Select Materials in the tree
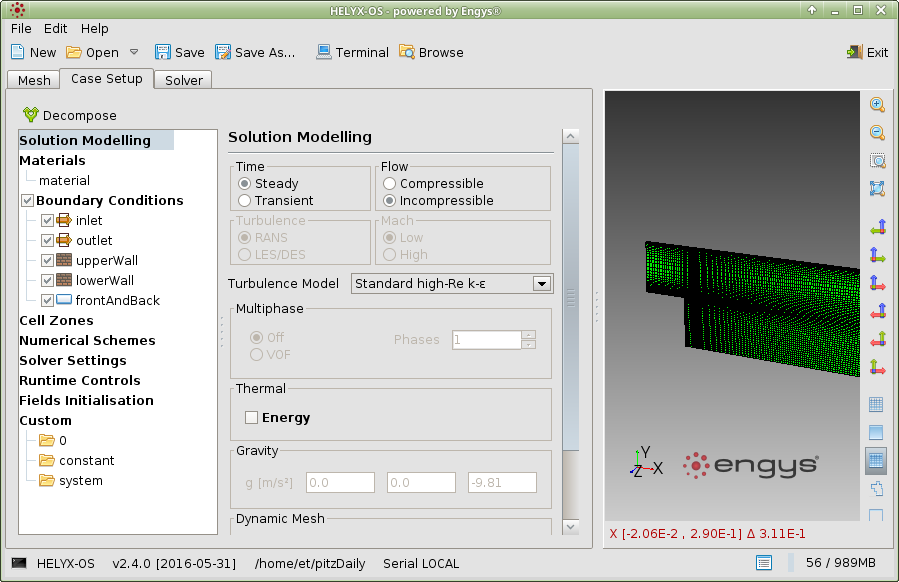 [52, 161]
